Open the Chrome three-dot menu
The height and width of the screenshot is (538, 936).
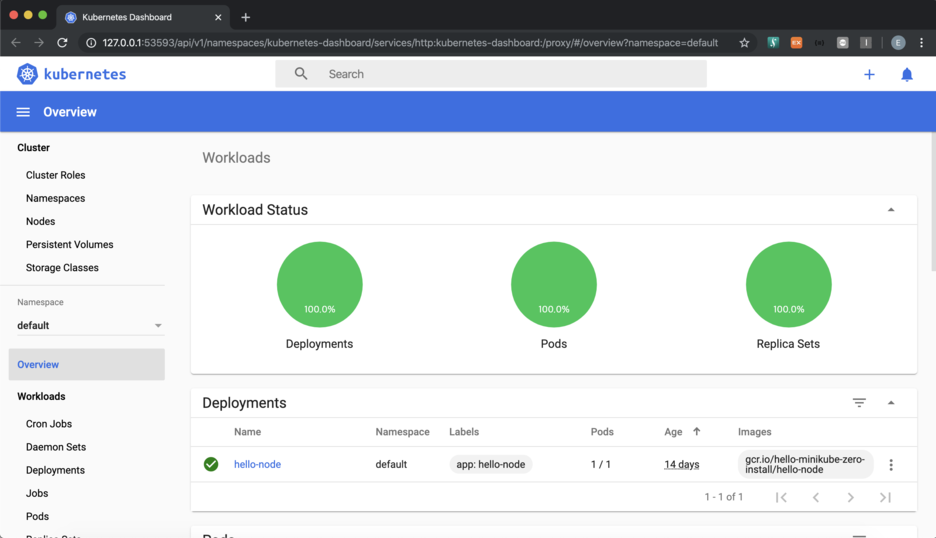point(922,42)
